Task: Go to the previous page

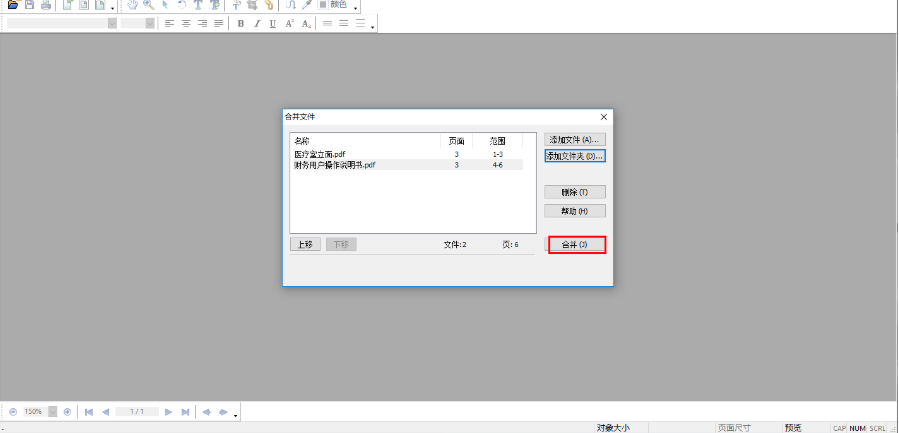Action: click(x=105, y=412)
